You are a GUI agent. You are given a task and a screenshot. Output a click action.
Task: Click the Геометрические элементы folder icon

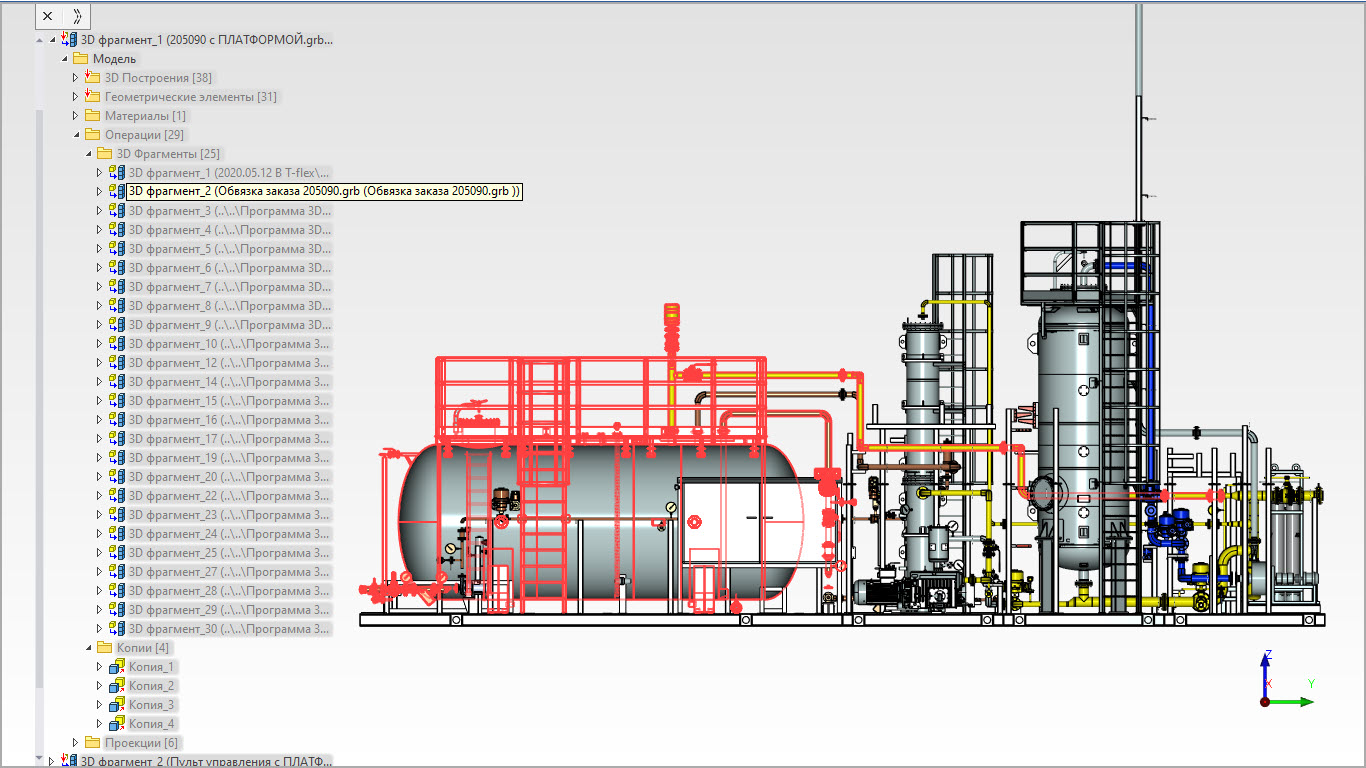(93, 97)
